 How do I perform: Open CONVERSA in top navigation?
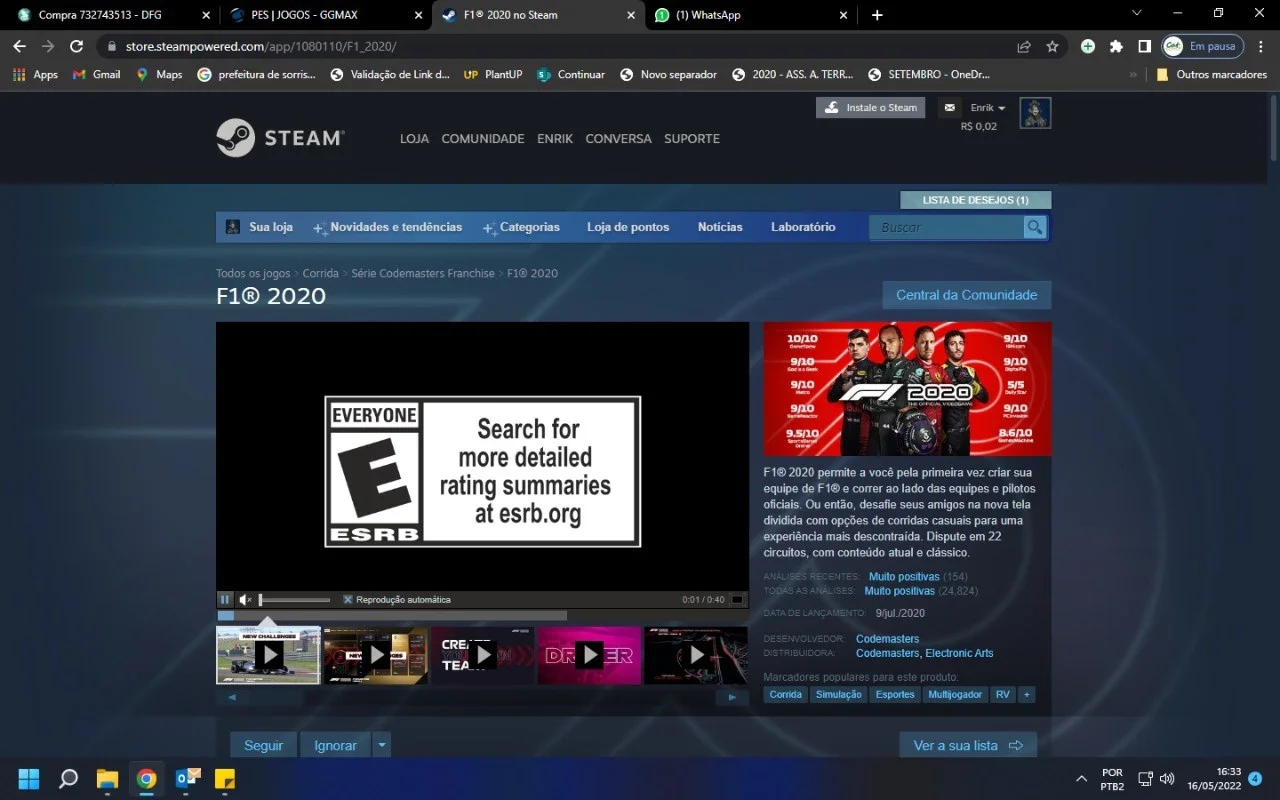[x=618, y=139]
